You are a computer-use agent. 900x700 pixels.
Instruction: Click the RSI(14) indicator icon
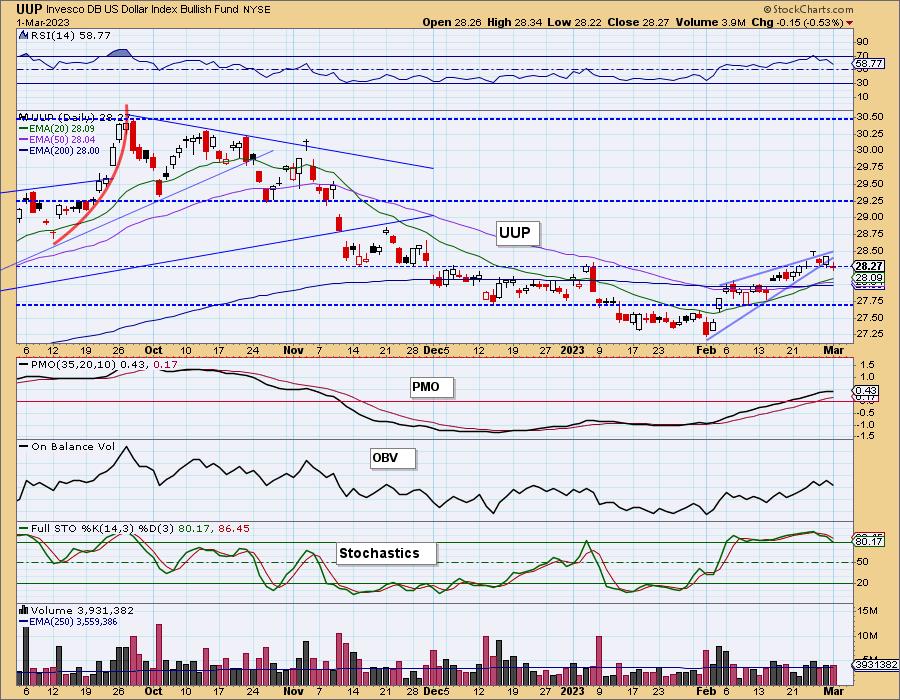[23, 35]
